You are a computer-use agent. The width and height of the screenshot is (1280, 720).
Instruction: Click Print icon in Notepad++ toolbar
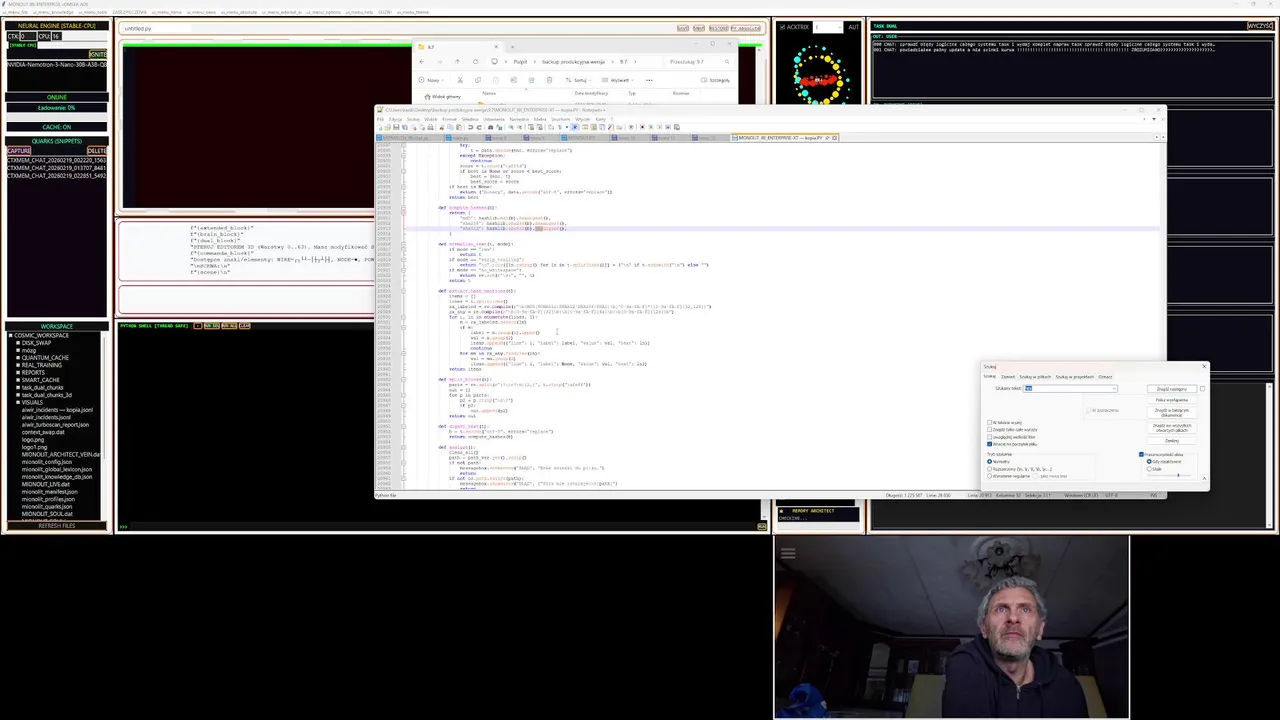pos(430,127)
